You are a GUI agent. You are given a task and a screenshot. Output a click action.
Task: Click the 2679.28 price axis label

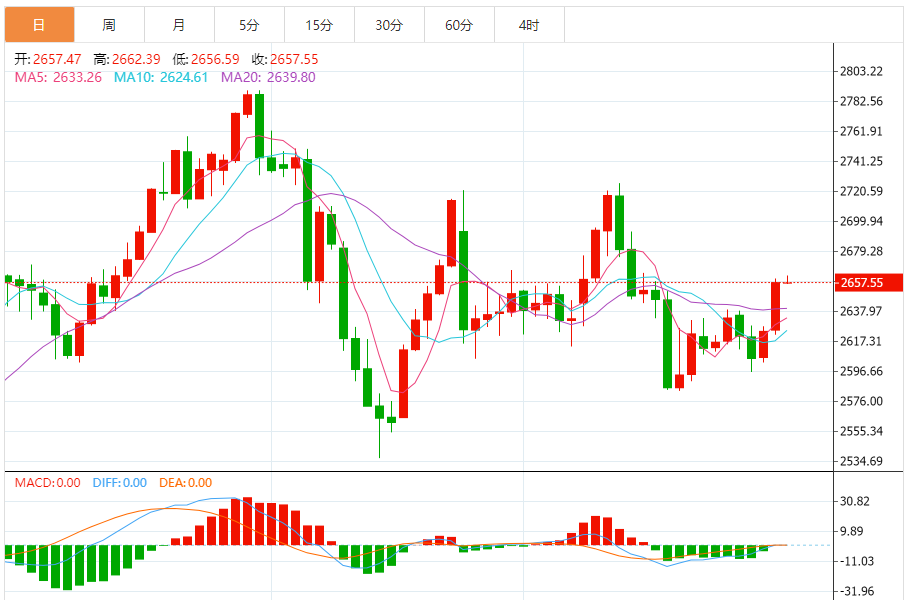pos(861,251)
